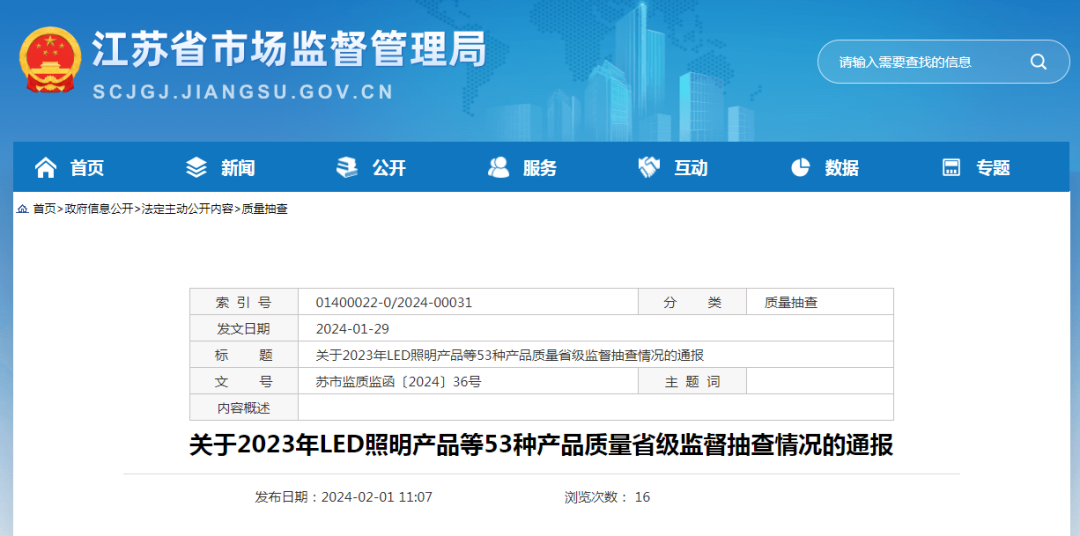This screenshot has height=536, width=1080.
Task: Click the 政府信息公开 breadcrumb link
Action: click(x=98, y=209)
